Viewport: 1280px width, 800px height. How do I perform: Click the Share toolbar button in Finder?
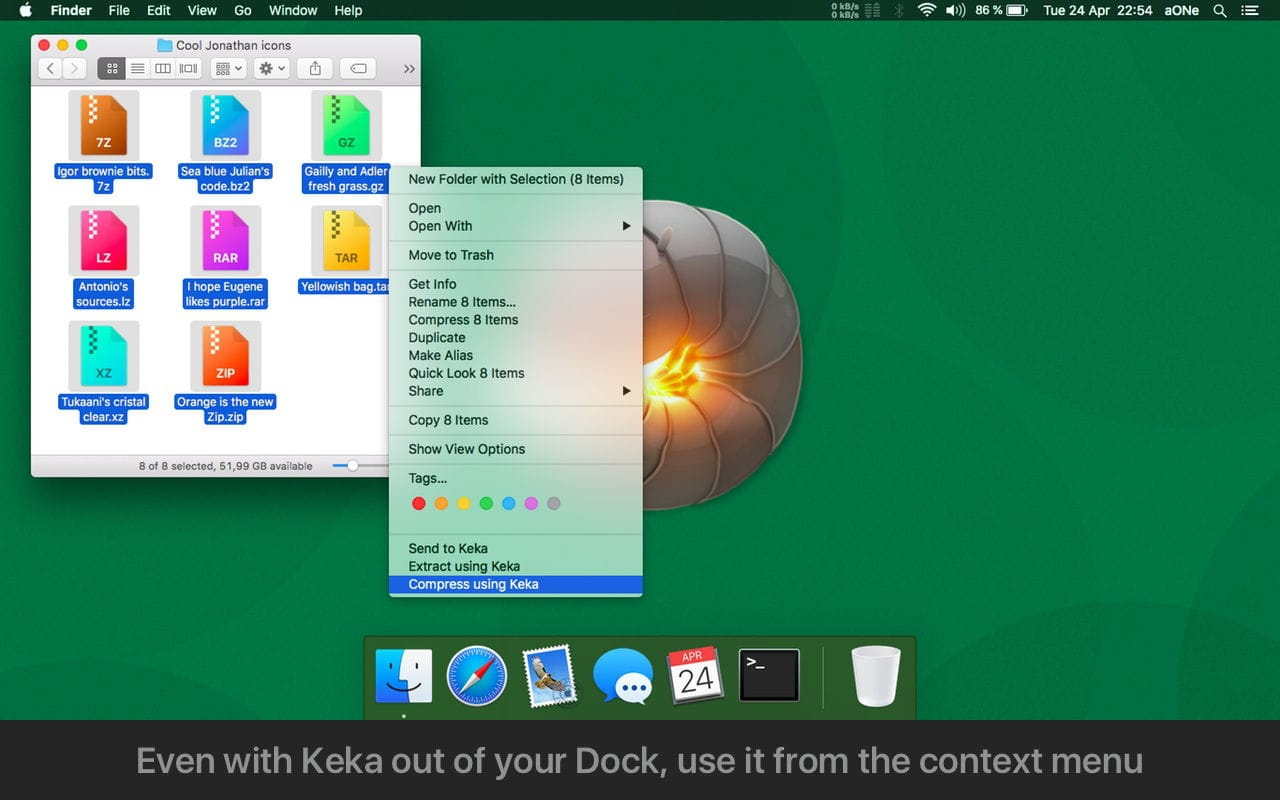click(x=315, y=69)
